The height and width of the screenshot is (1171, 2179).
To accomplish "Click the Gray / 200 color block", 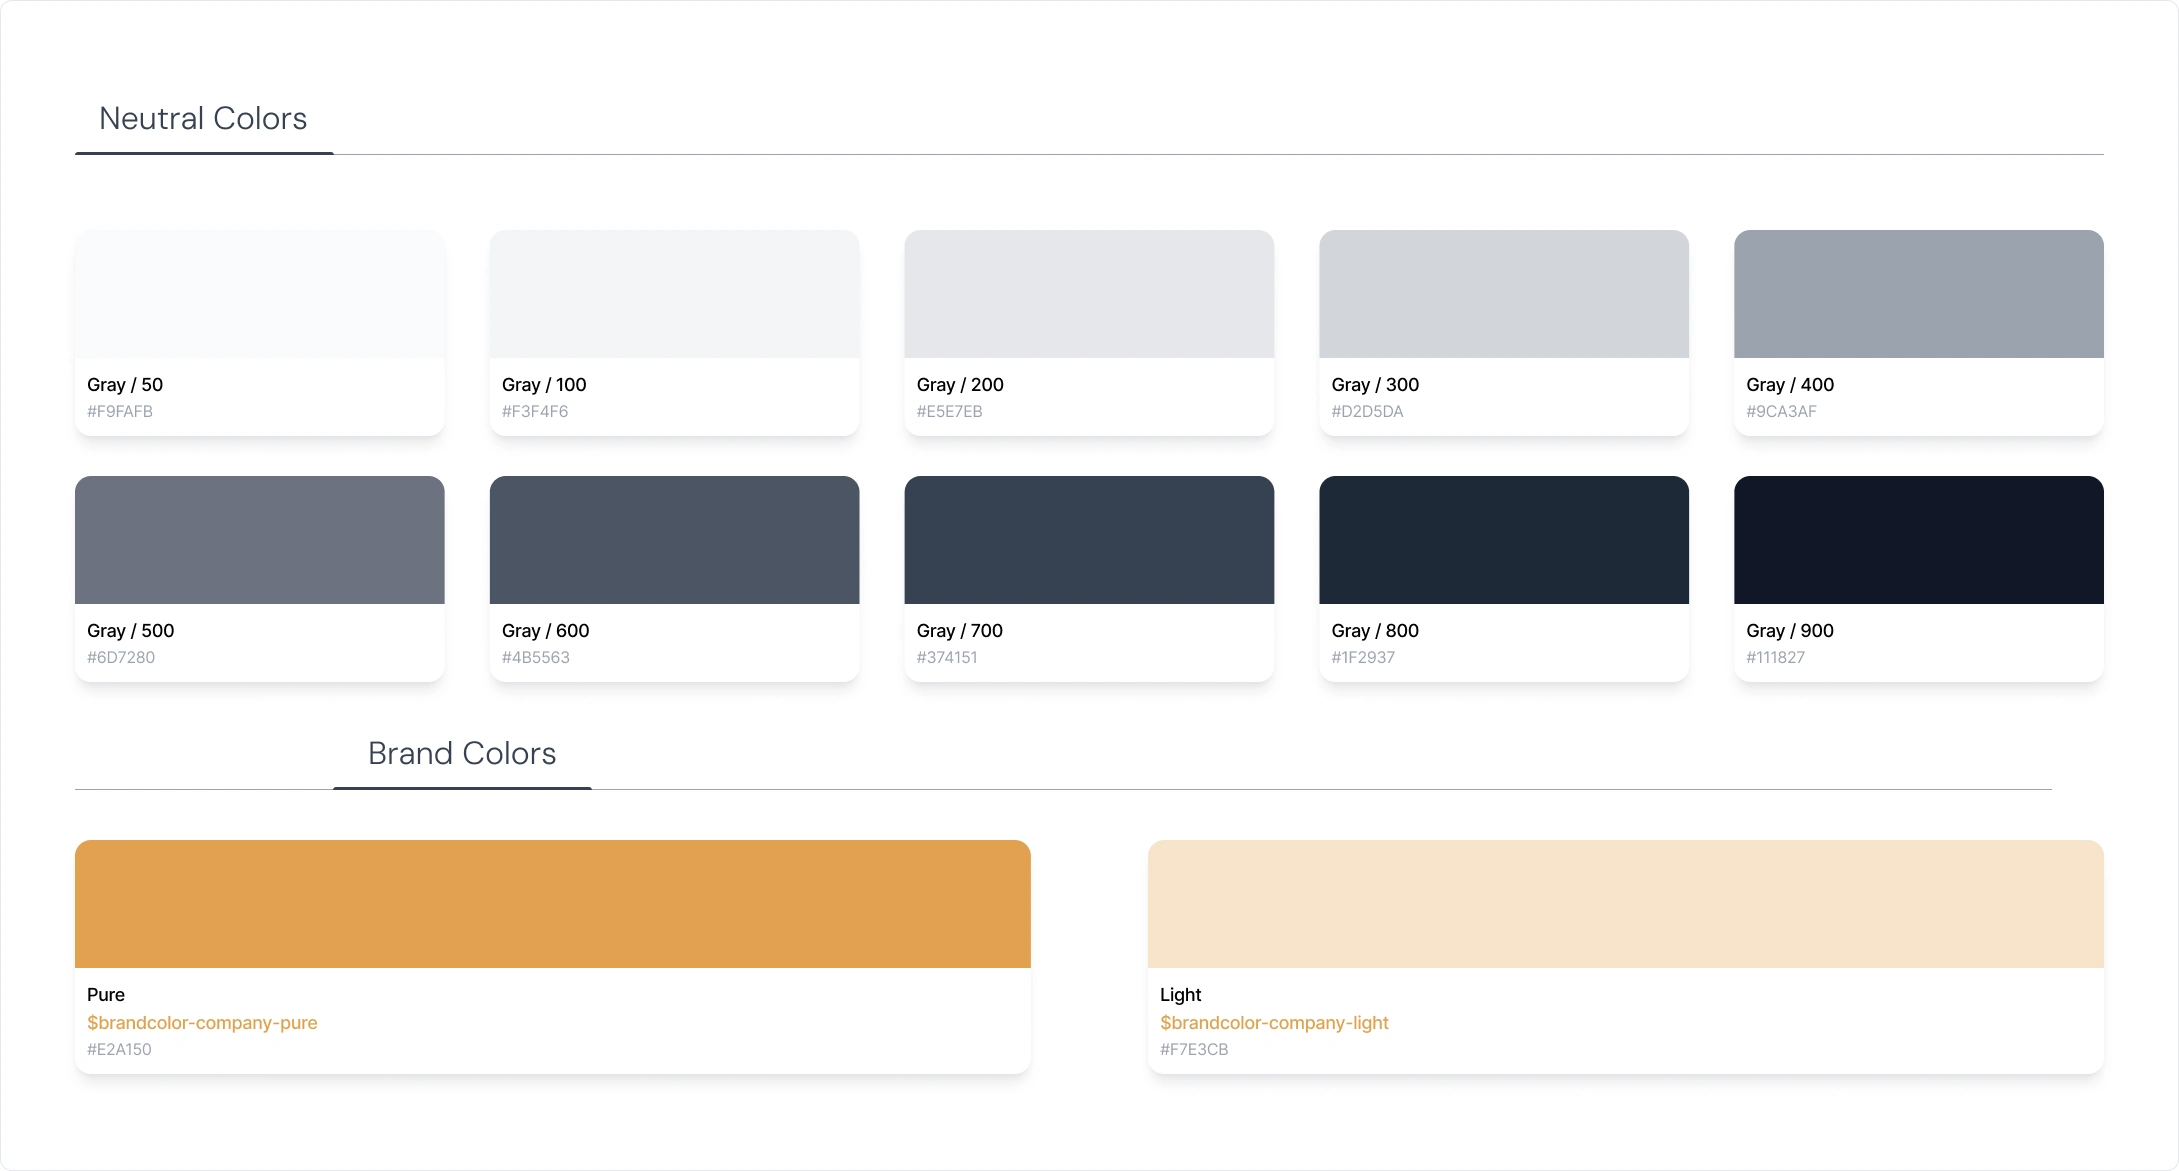I will click(x=1089, y=294).
